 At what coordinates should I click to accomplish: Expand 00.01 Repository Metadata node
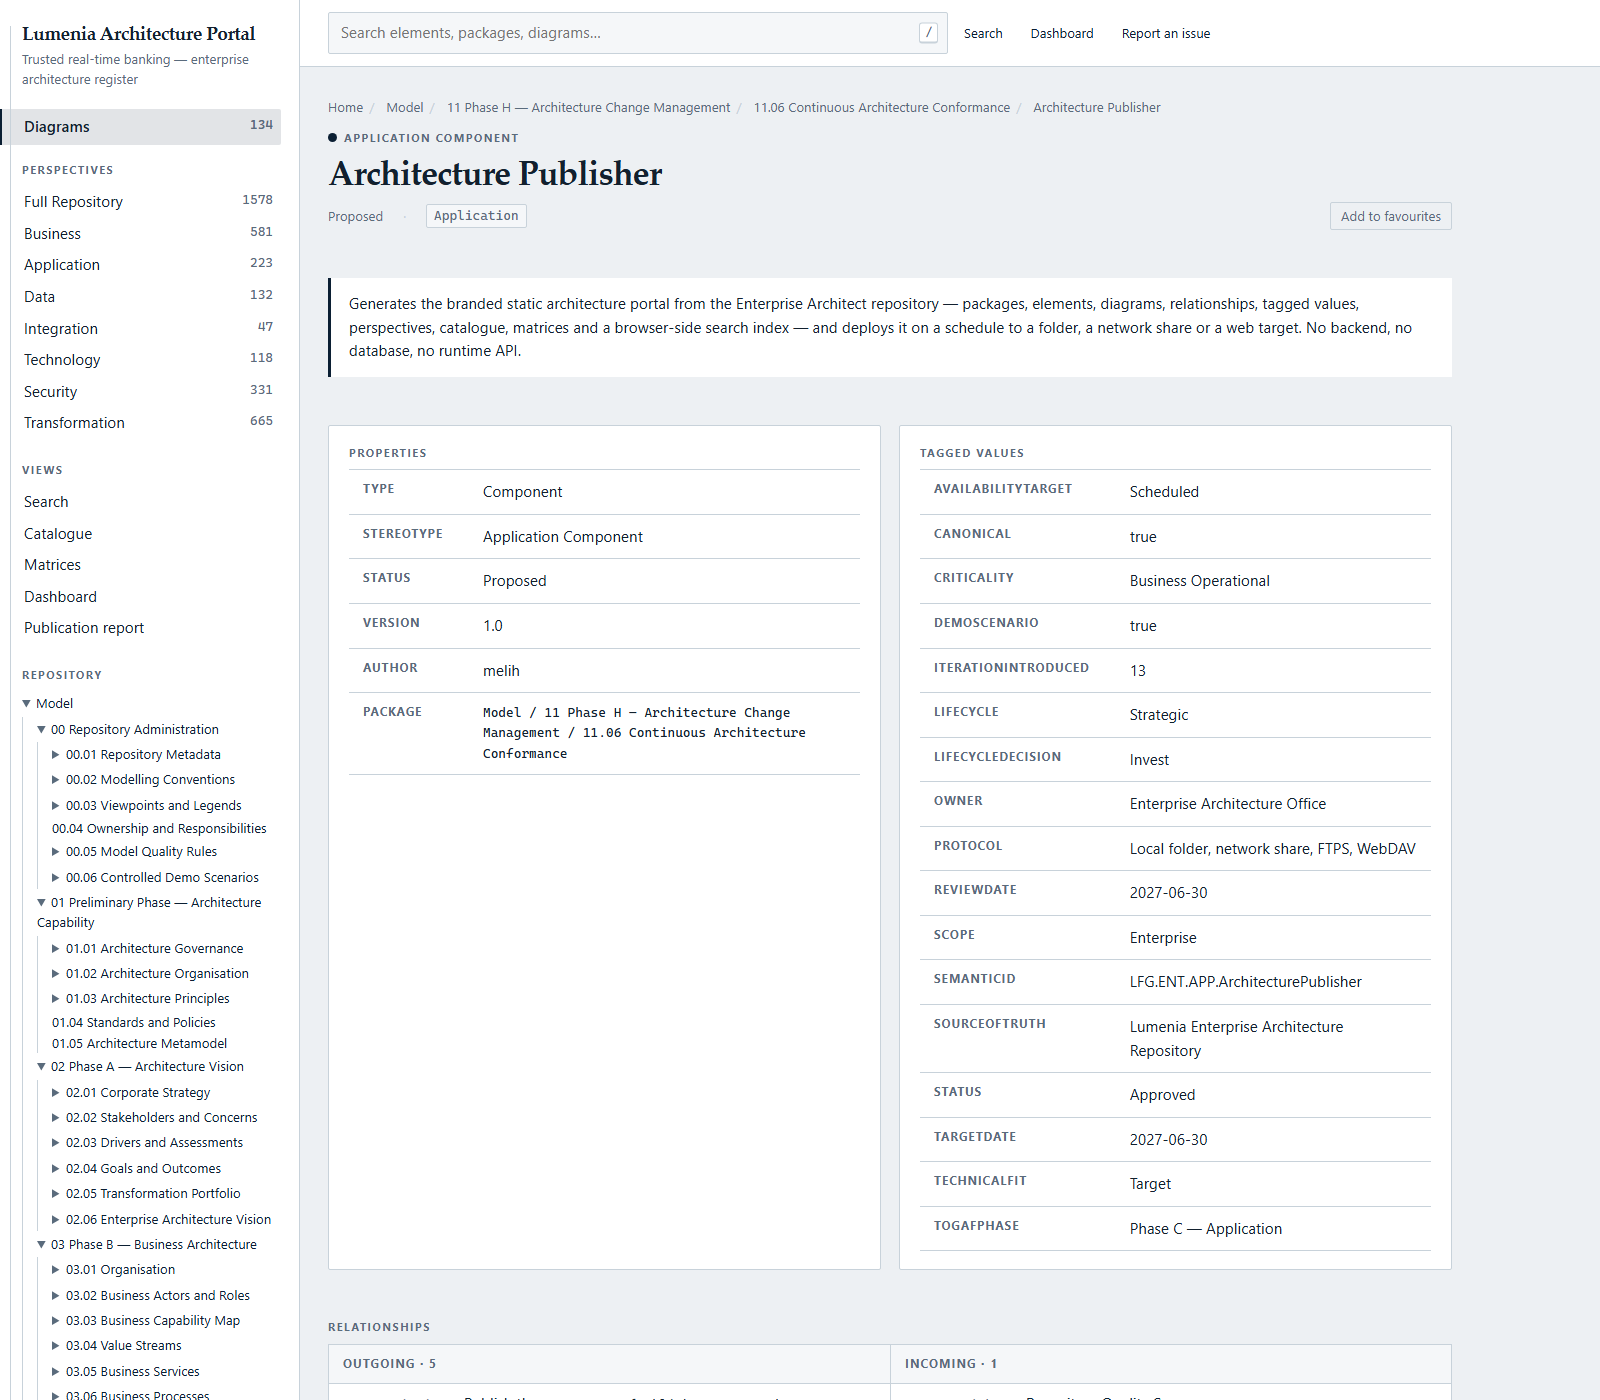pyautogui.click(x=56, y=755)
